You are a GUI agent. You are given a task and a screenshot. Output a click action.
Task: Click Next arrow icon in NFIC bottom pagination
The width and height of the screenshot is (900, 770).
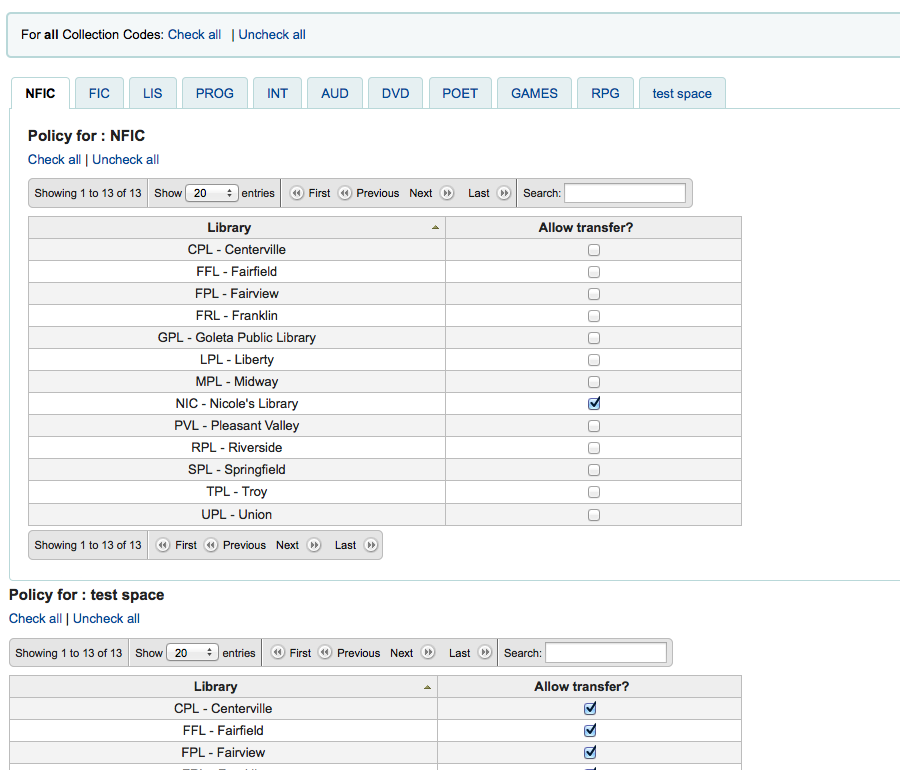[313, 545]
